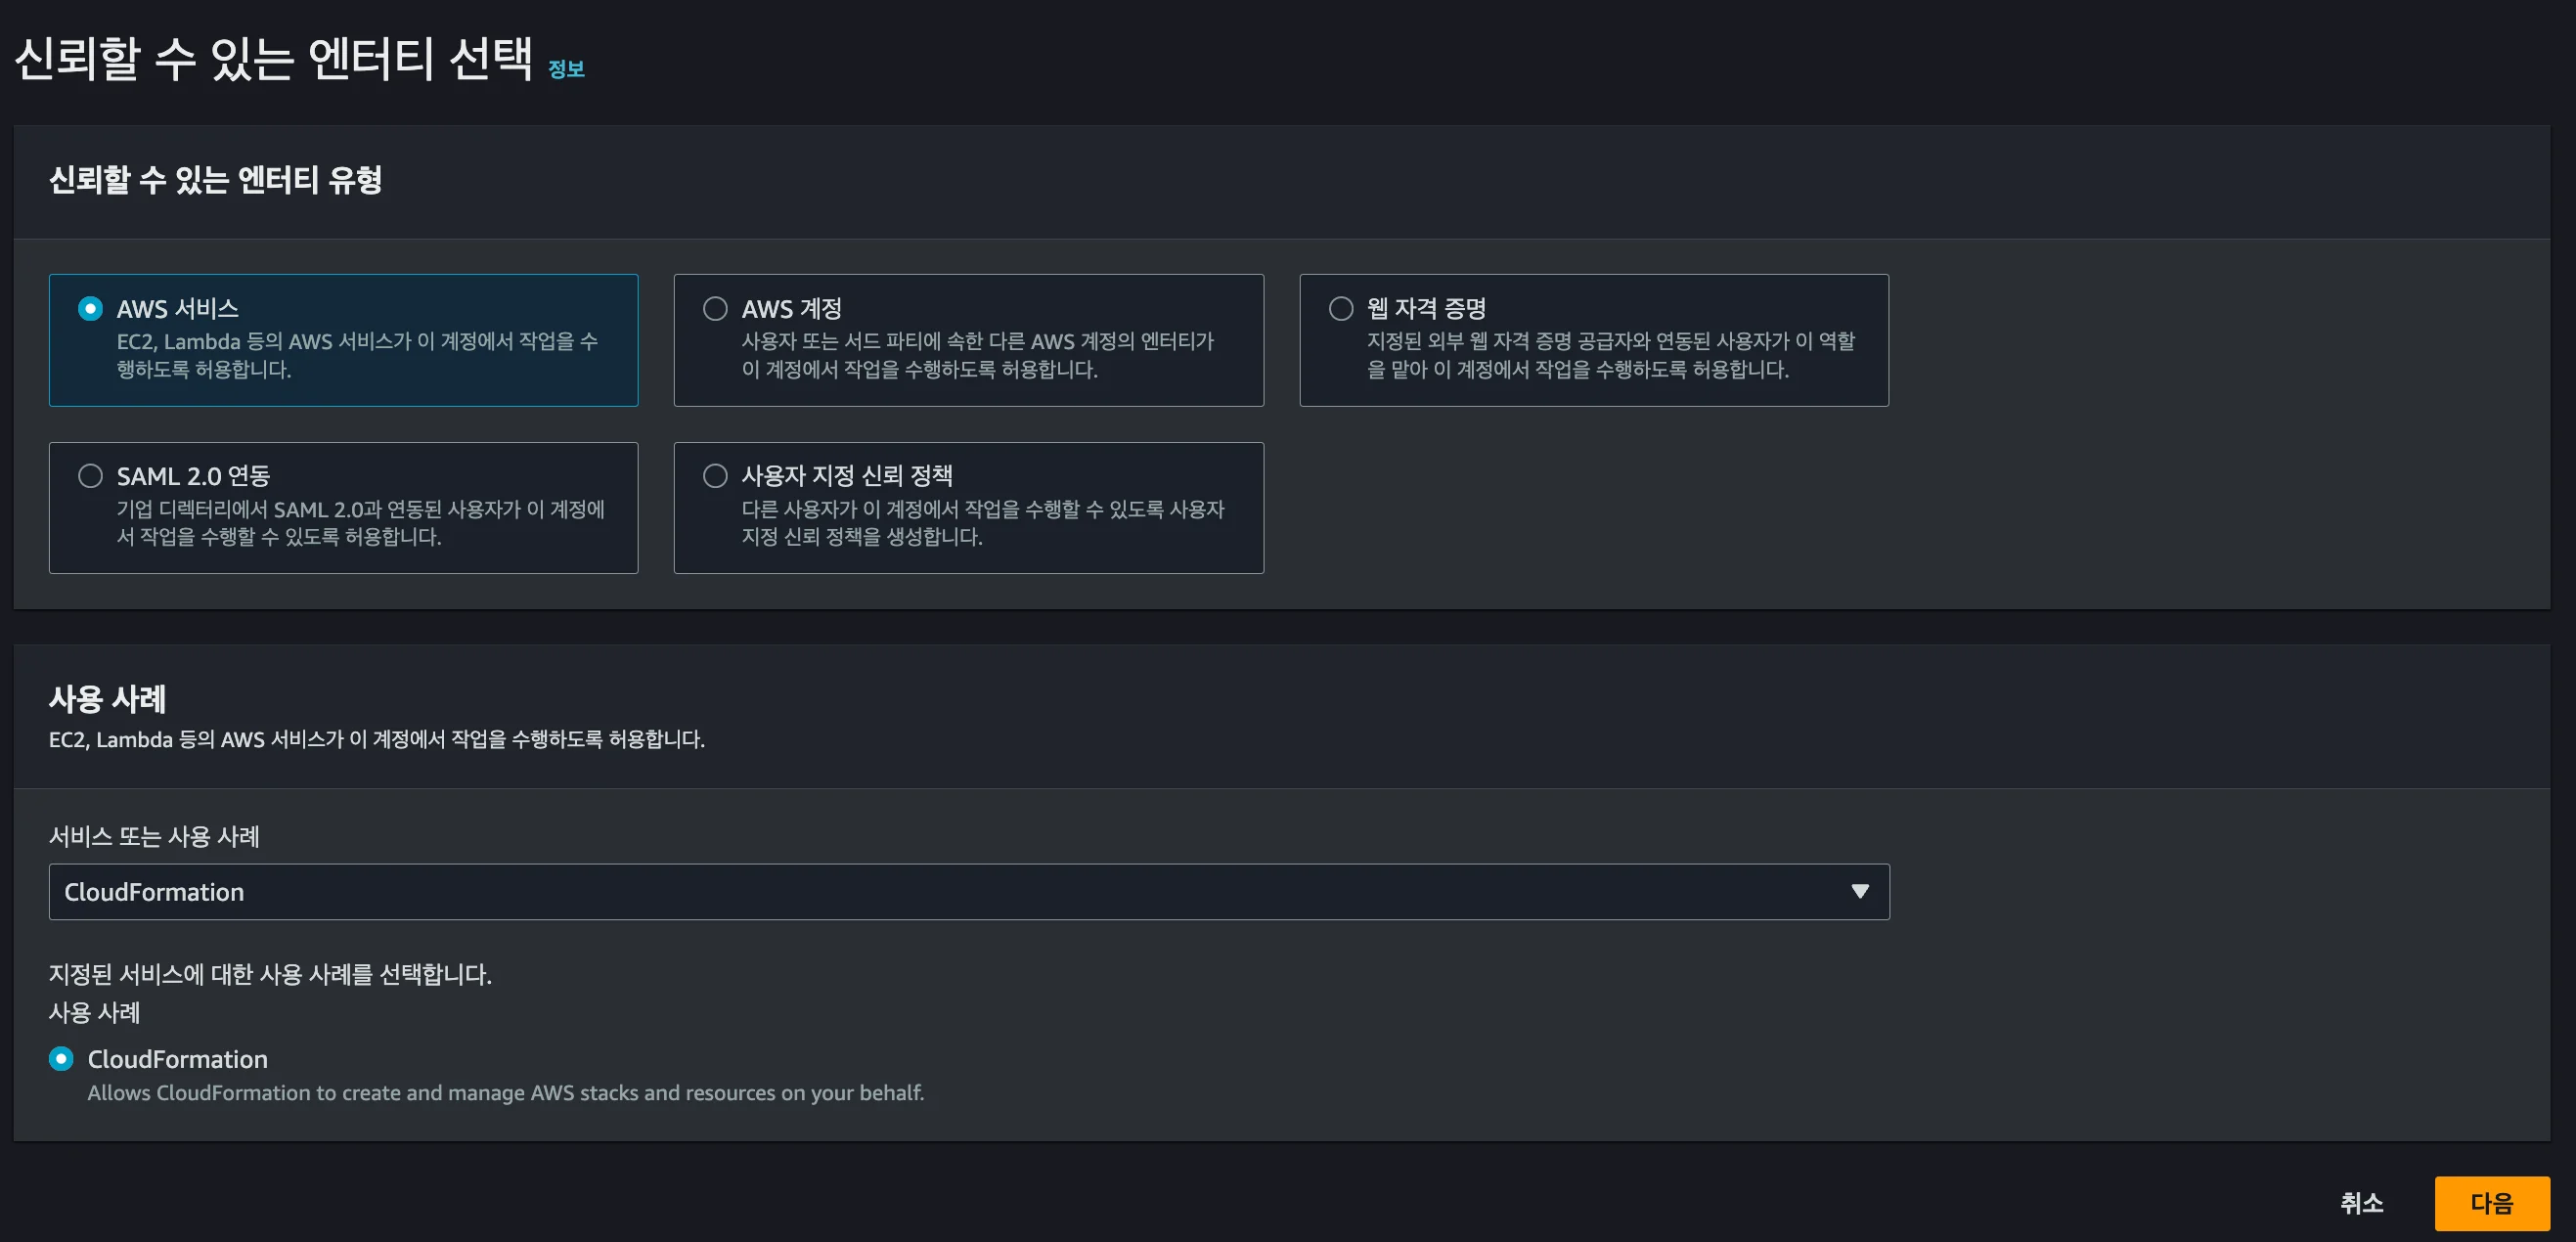Choose the 웹 자격 증명 trusted entity option
This screenshot has height=1242, width=2576.
1340,309
